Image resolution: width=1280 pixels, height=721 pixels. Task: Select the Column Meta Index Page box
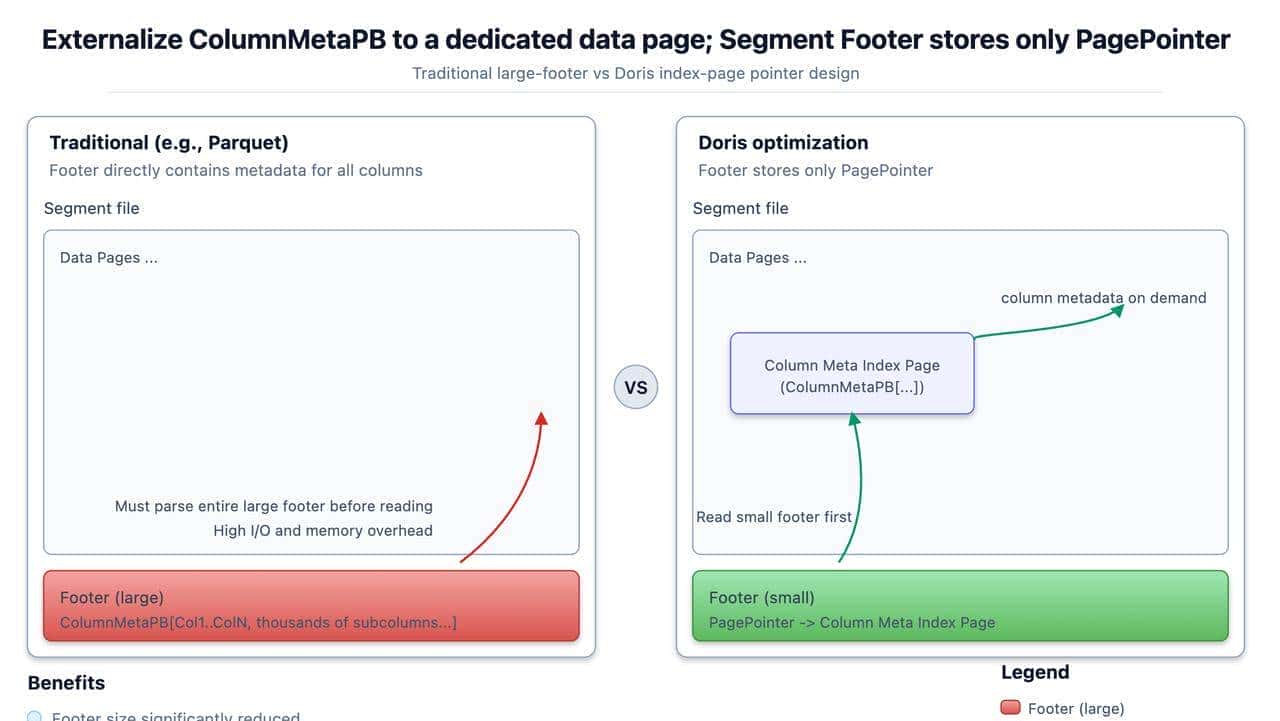[852, 374]
